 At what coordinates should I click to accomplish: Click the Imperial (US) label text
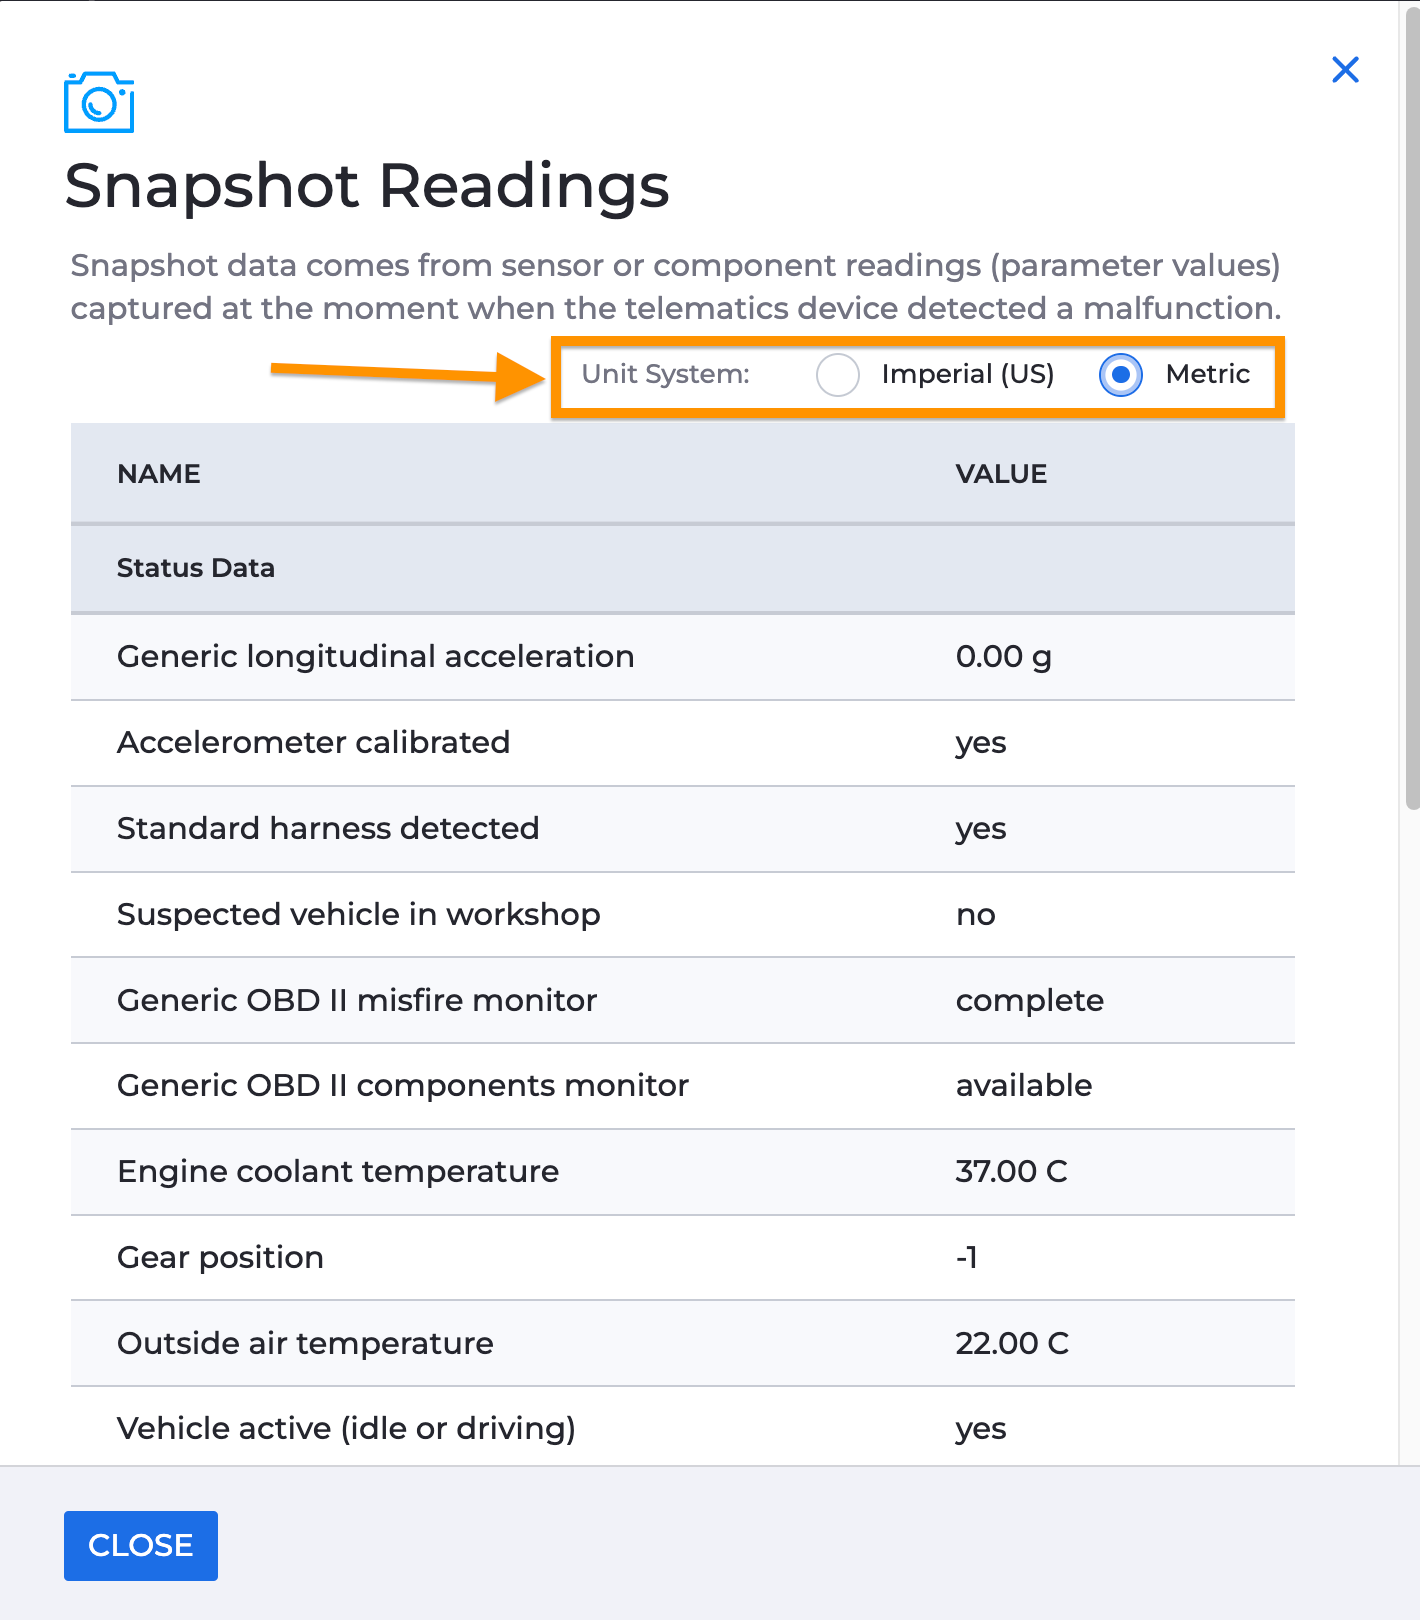pyautogui.click(x=968, y=374)
